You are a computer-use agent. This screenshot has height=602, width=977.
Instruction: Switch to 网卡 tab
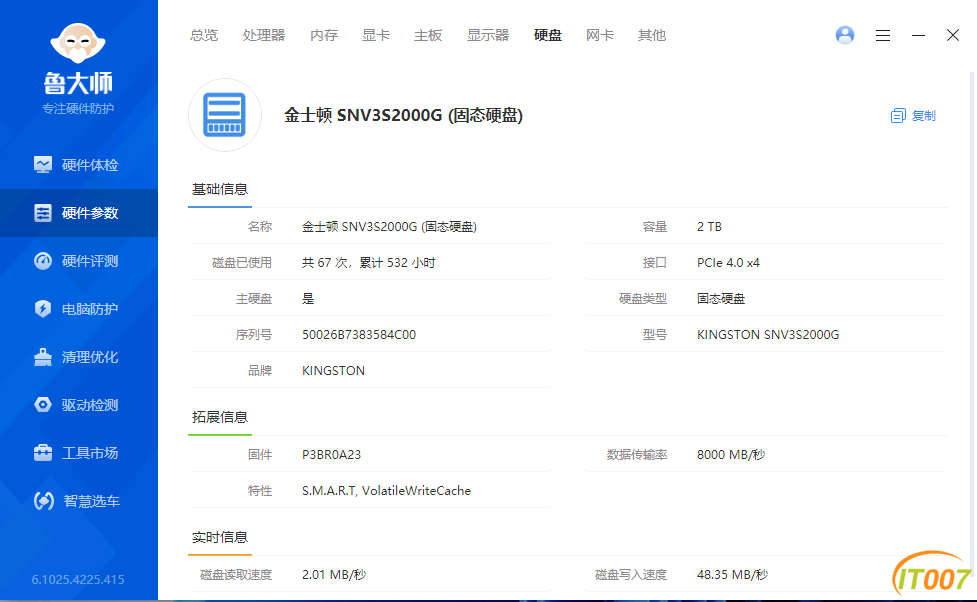tap(599, 36)
